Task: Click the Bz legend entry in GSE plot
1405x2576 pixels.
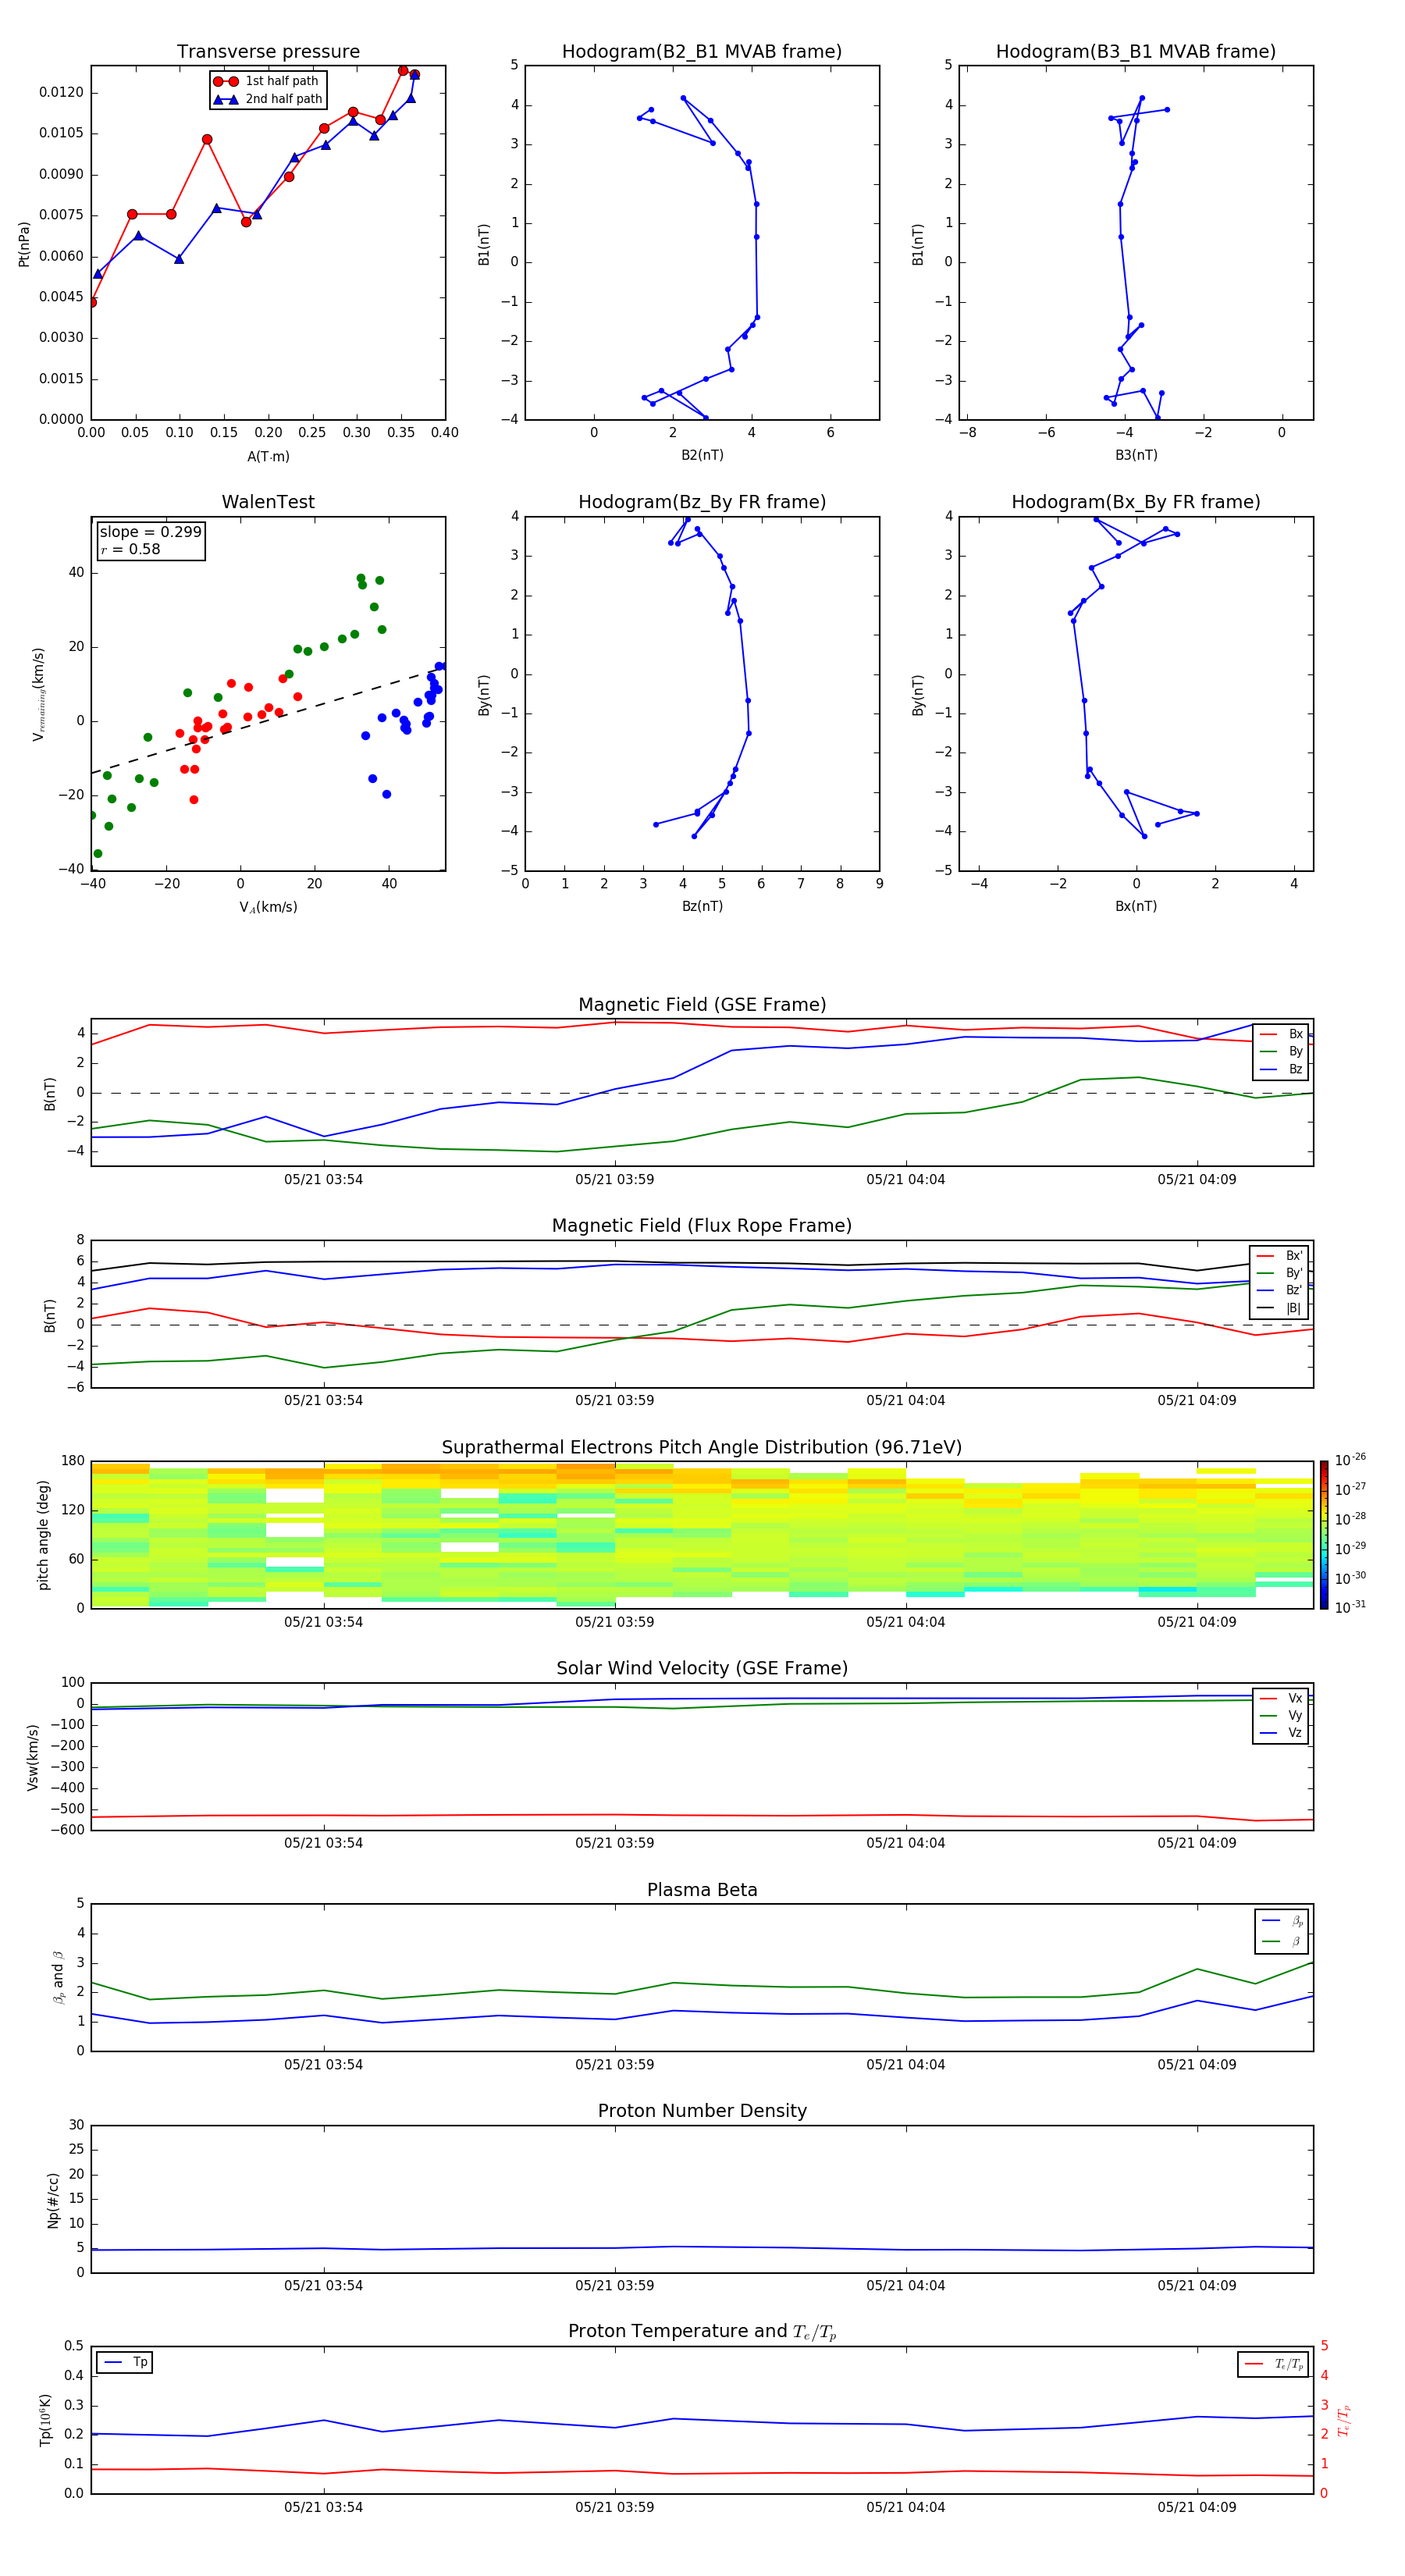Action: [1281, 1069]
